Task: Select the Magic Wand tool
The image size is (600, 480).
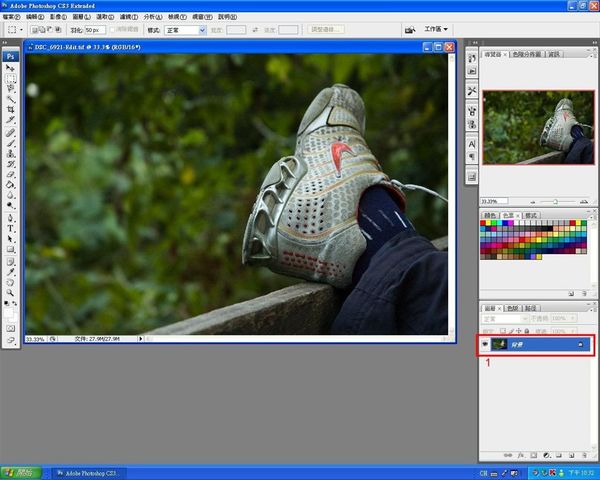Action: tap(10, 99)
